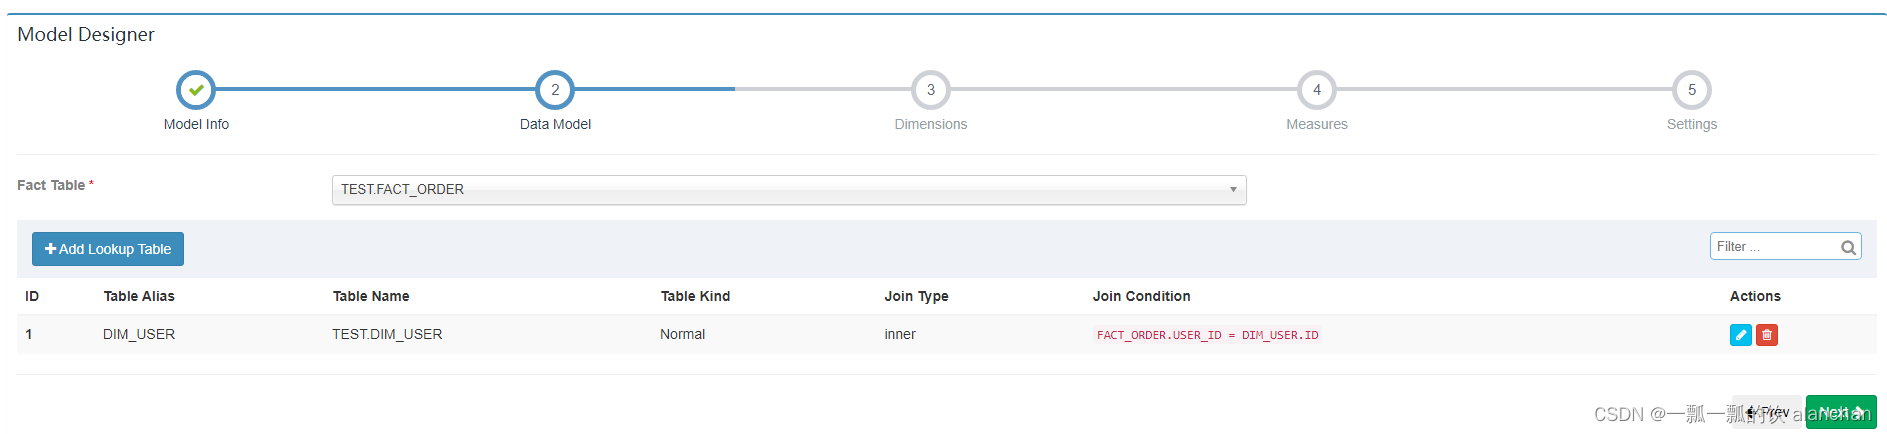
Task: Click the magnifier icon in the Filter box
Action: pos(1849,247)
